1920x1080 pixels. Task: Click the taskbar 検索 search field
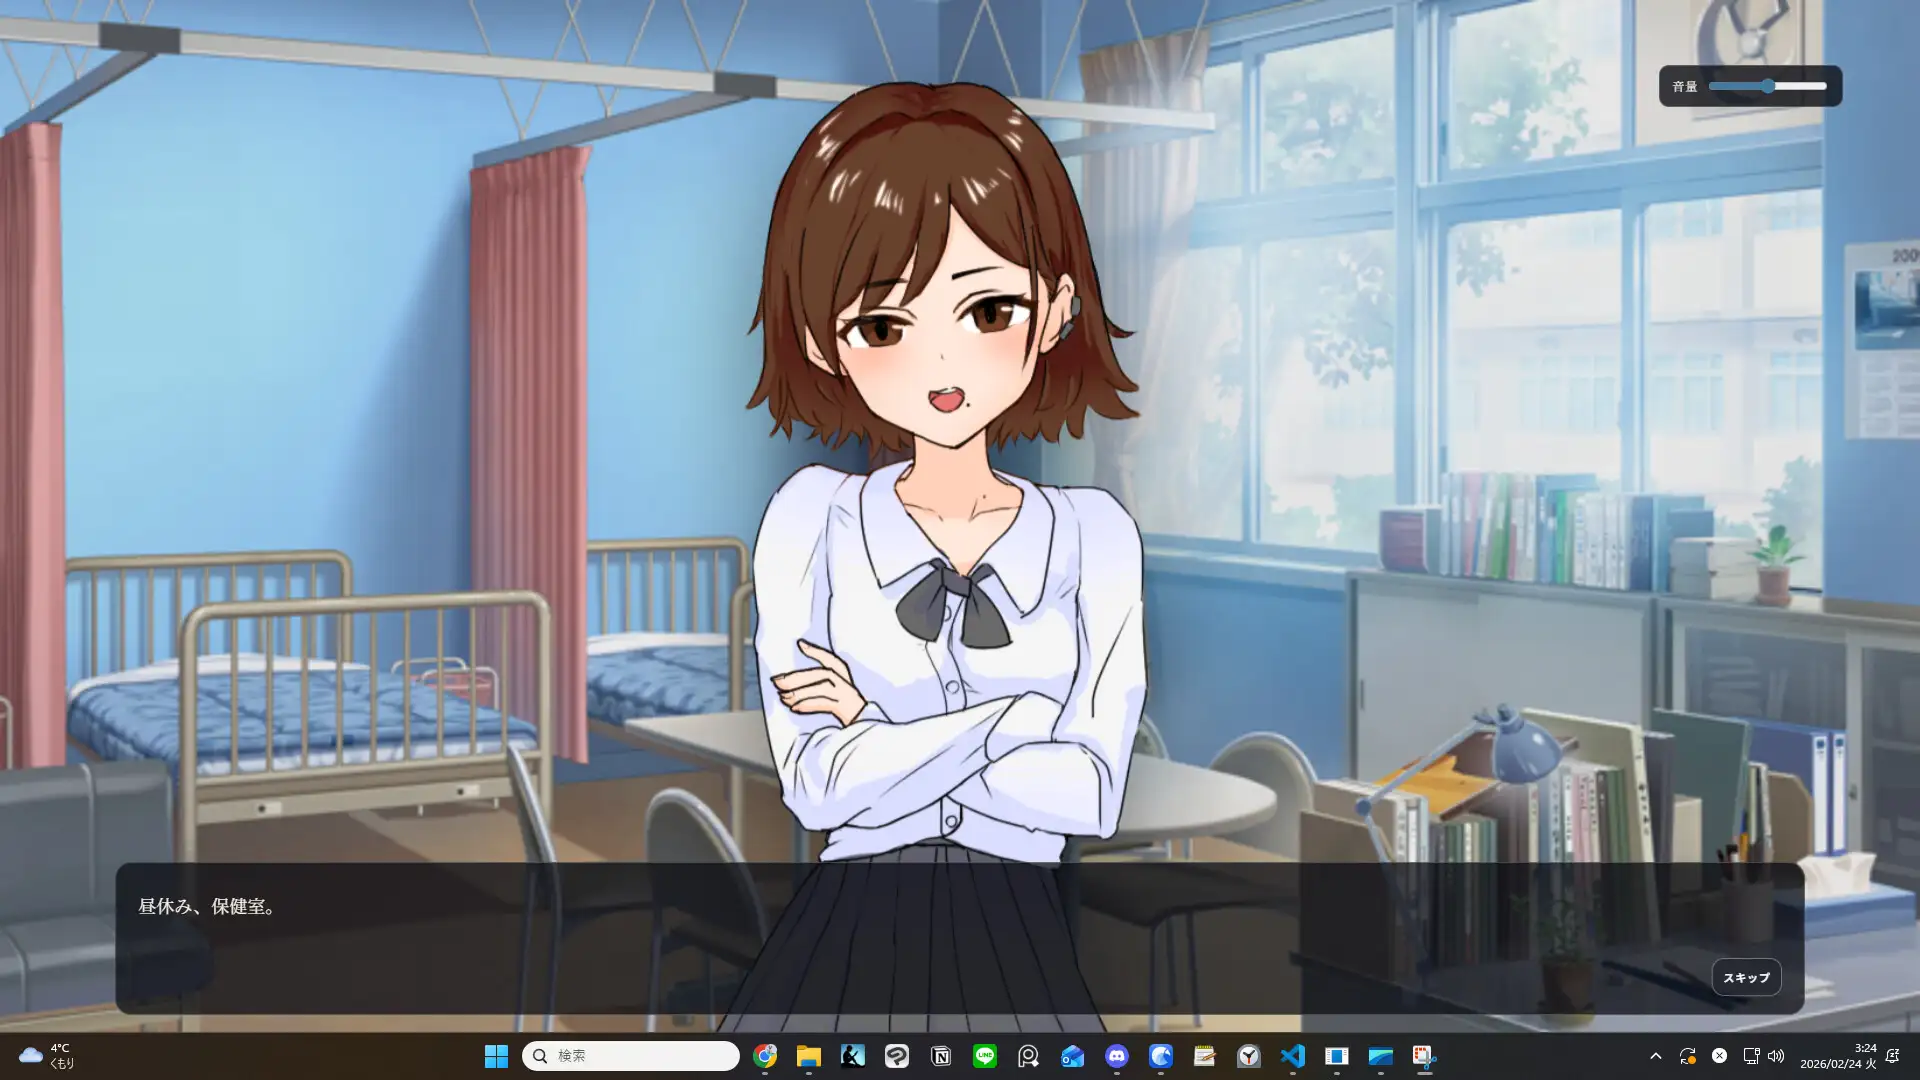[630, 1056]
